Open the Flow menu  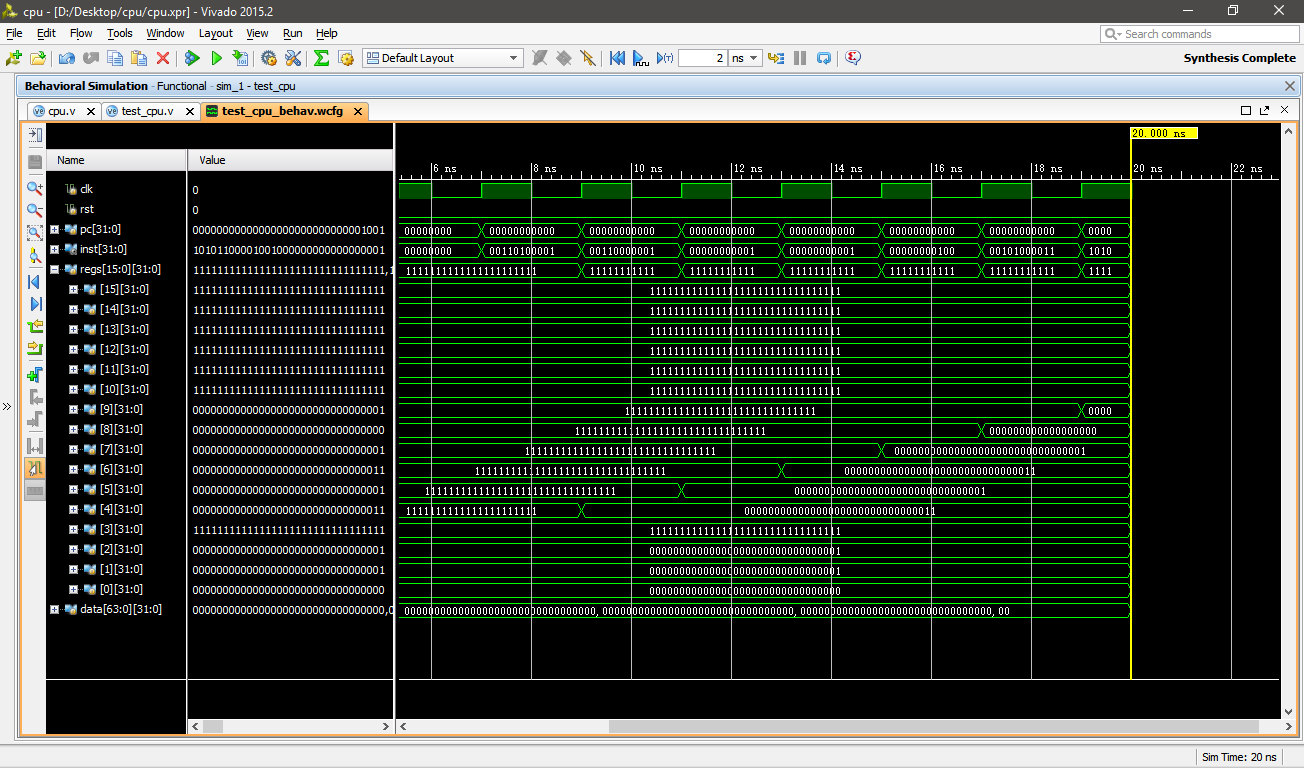pyautogui.click(x=81, y=33)
